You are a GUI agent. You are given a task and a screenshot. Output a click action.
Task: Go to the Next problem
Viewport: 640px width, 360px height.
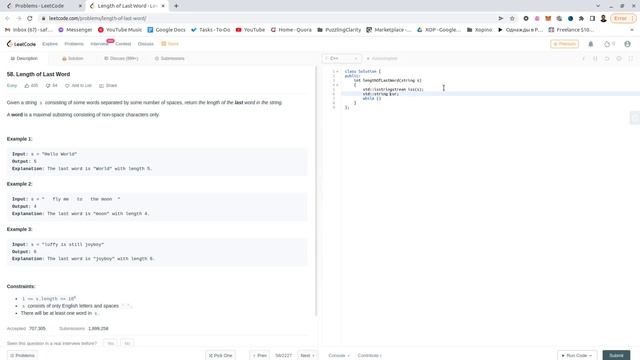pos(308,356)
